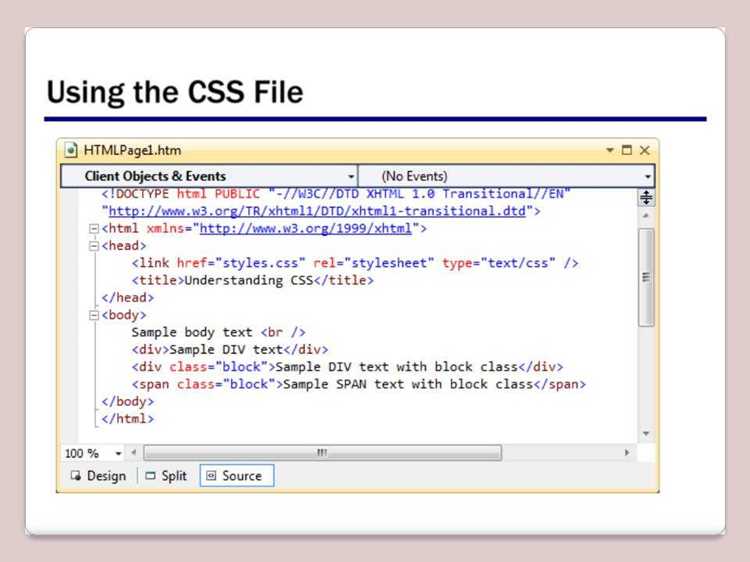This screenshot has height=562, width=750.
Task: Click the vertical scrollbar down arrow
Action: pos(646,433)
